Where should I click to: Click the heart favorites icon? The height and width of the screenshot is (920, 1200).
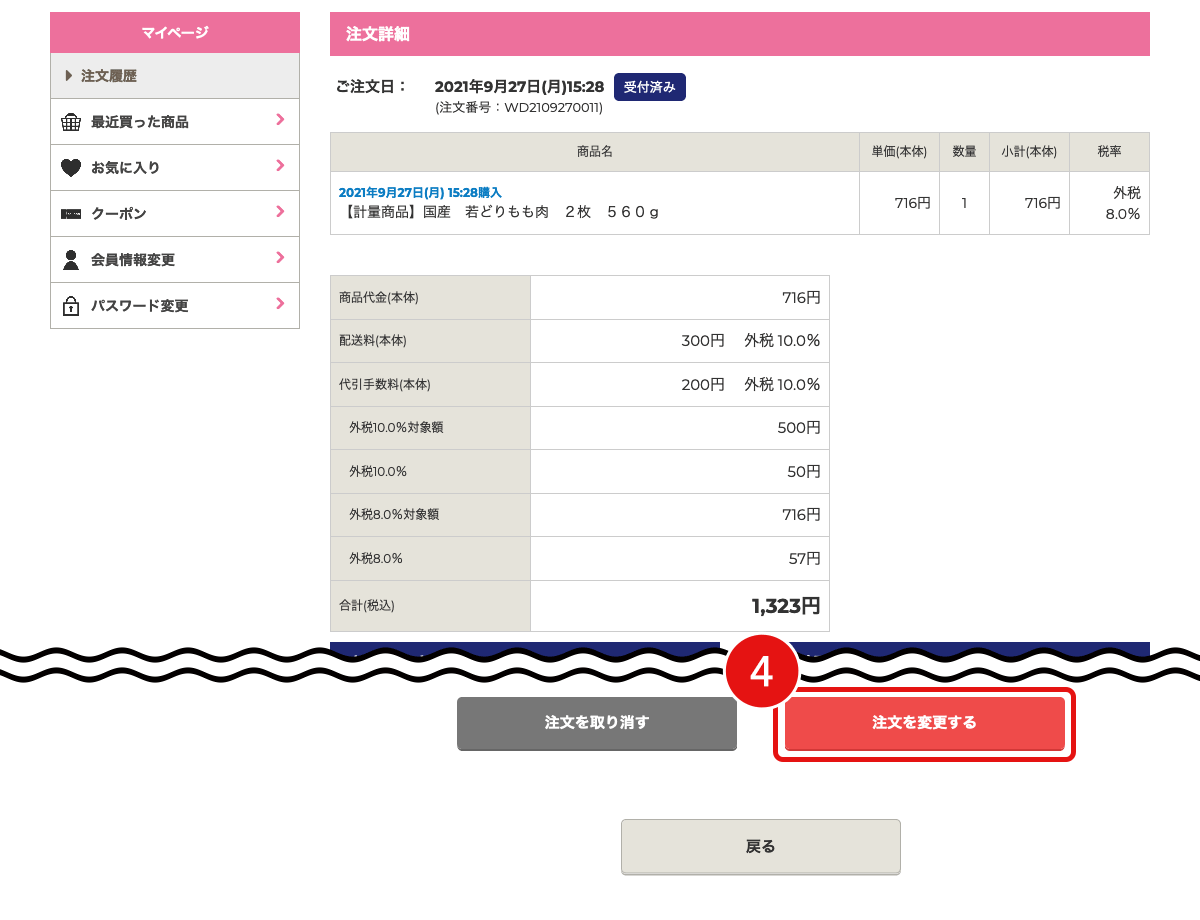[71, 168]
